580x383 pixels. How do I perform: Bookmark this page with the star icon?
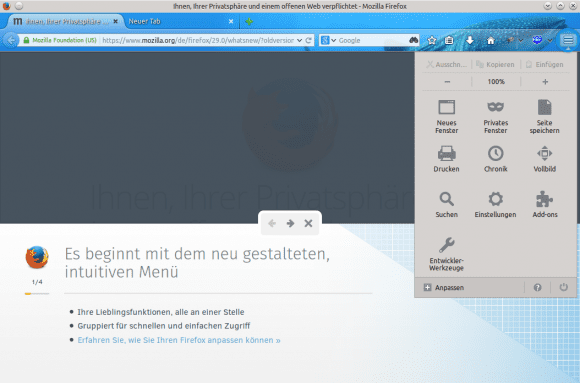coord(432,40)
